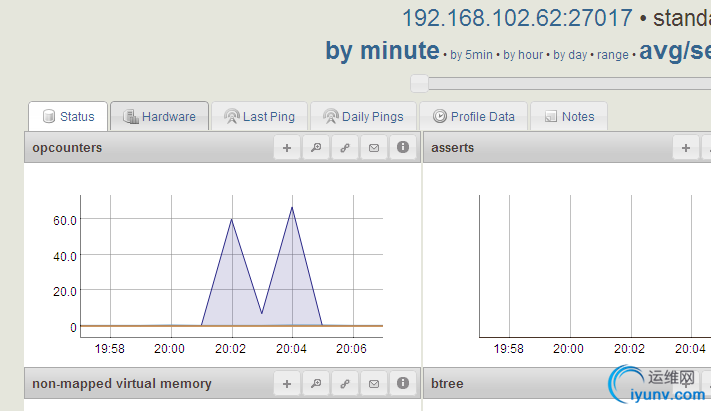Select by hour granularity

(x=523, y=55)
